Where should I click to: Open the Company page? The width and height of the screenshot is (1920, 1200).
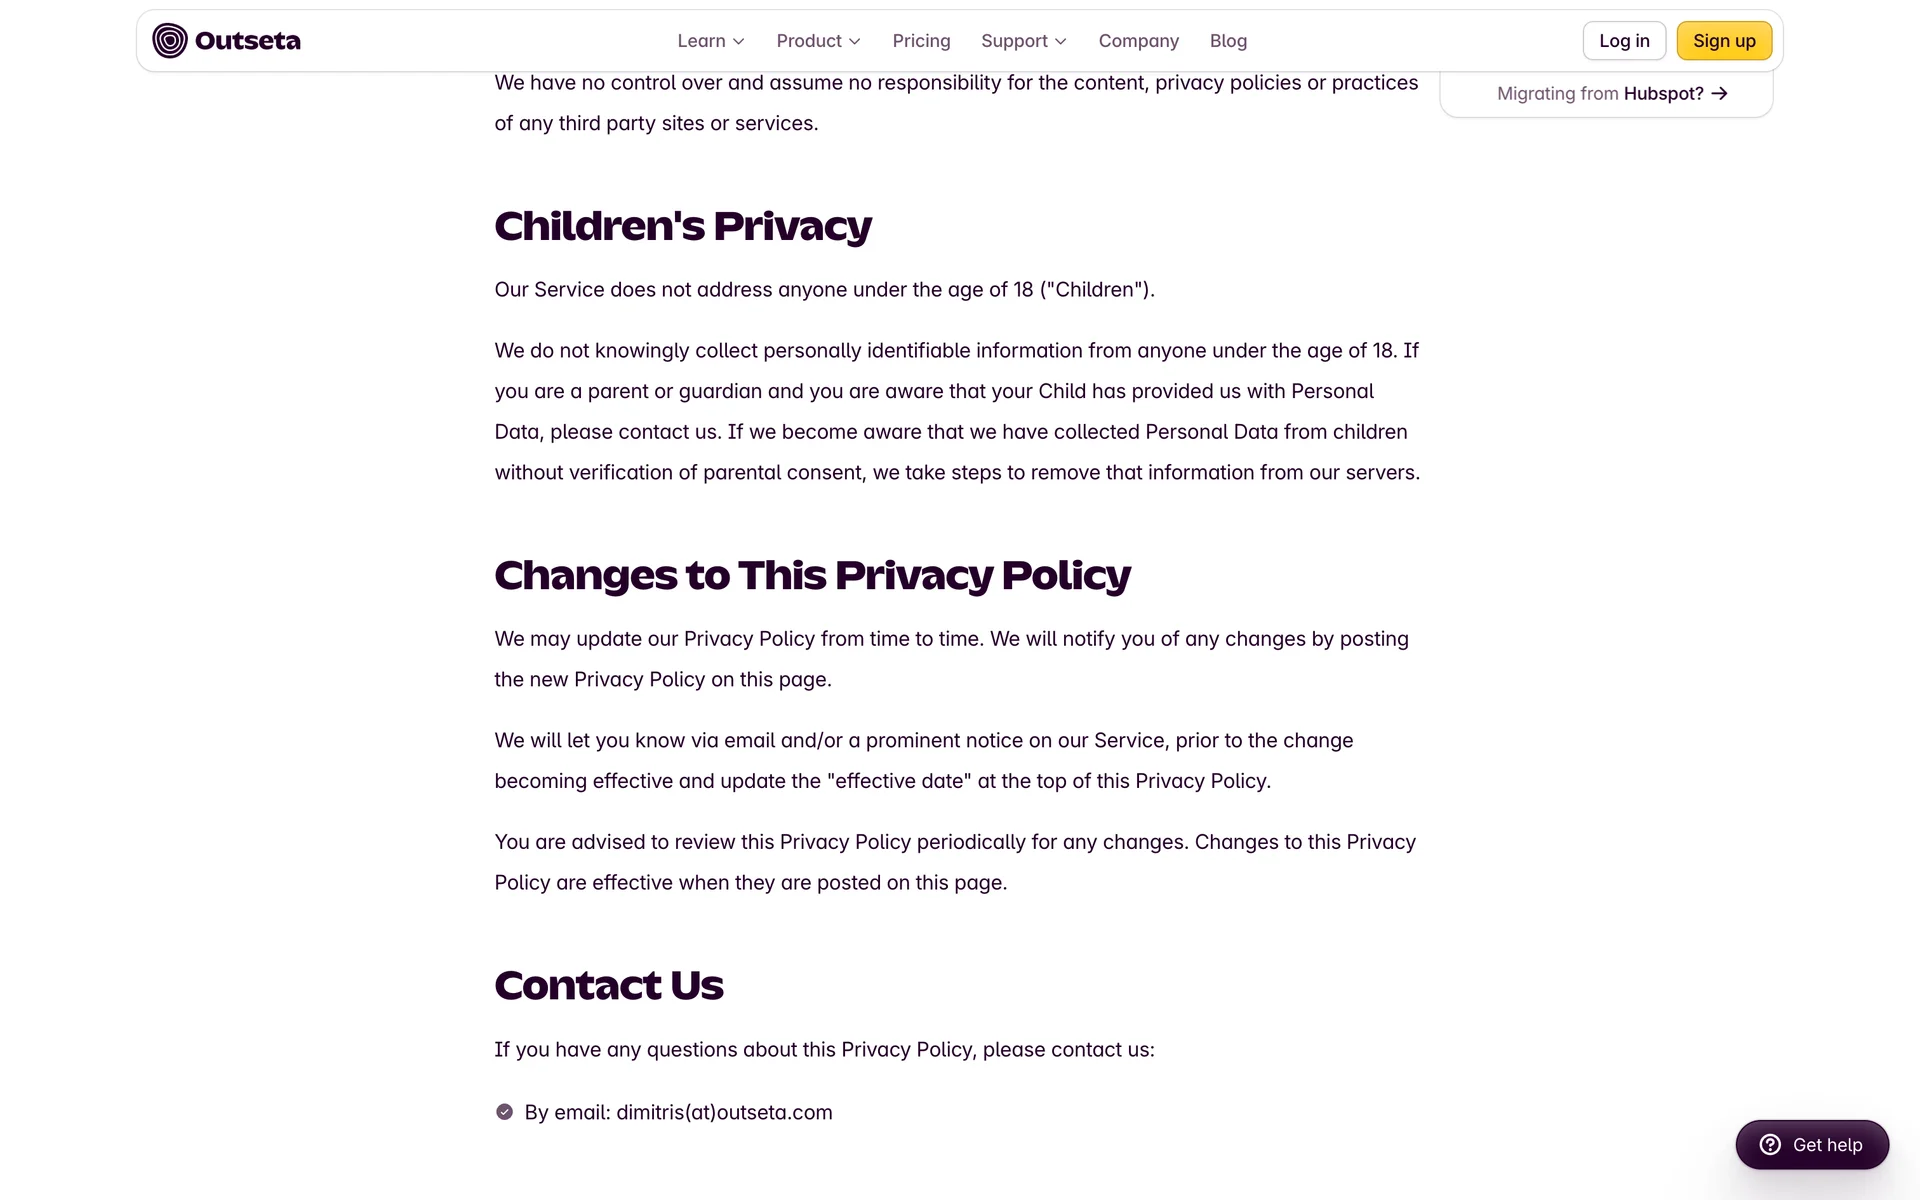tap(1138, 41)
